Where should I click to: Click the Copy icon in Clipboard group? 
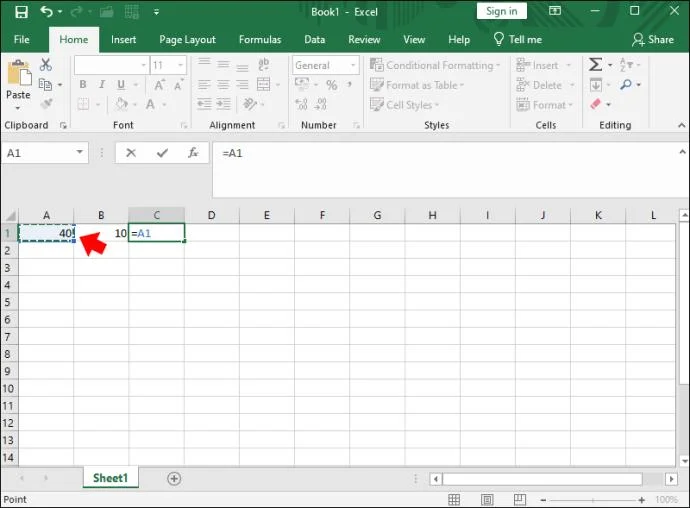(45, 84)
